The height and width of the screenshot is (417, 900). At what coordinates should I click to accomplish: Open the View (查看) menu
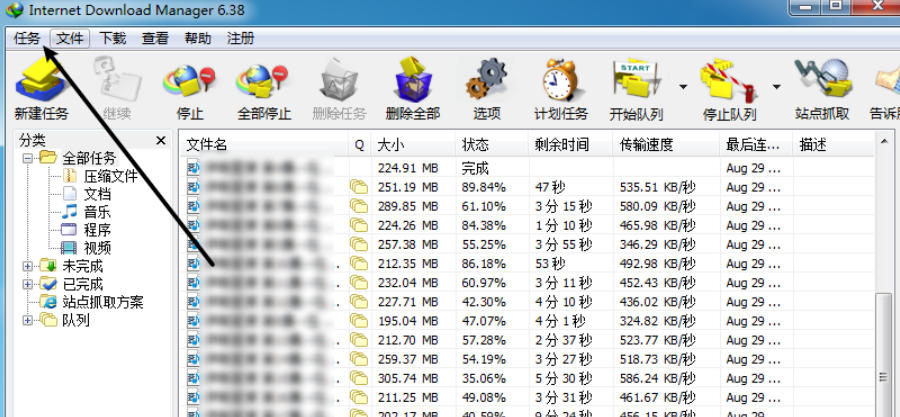pos(155,39)
